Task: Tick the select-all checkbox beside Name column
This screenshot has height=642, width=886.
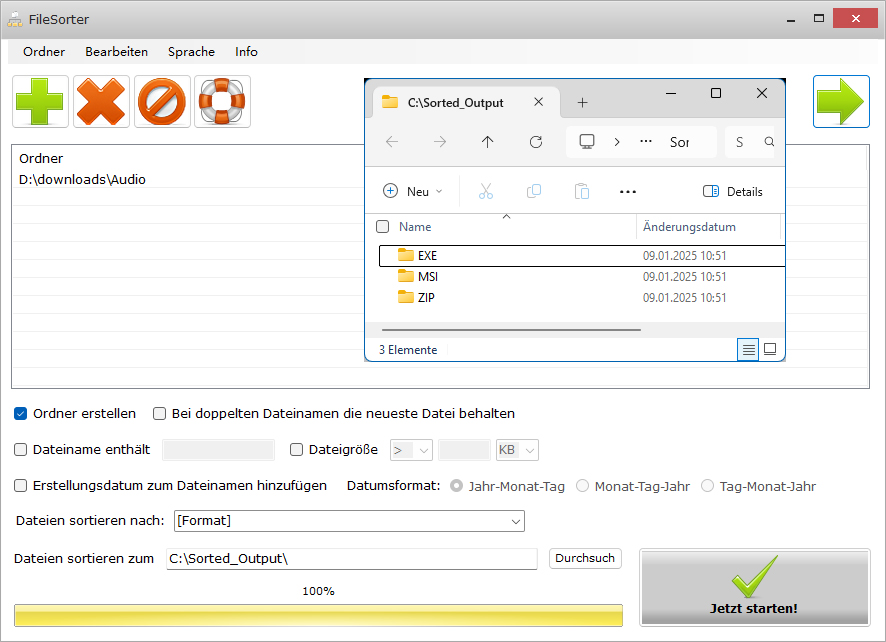Action: point(383,227)
